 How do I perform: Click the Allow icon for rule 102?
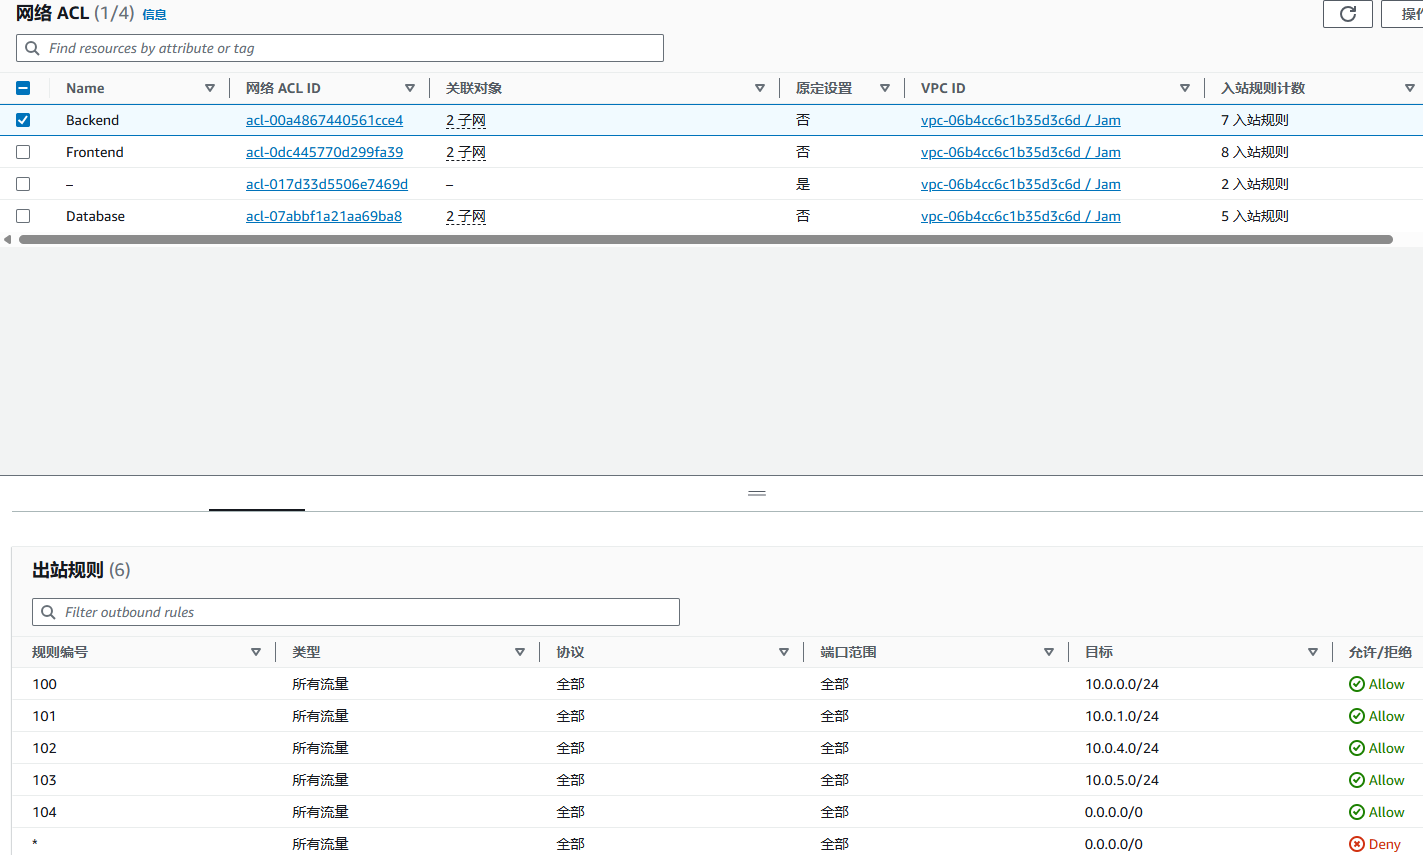point(1357,748)
